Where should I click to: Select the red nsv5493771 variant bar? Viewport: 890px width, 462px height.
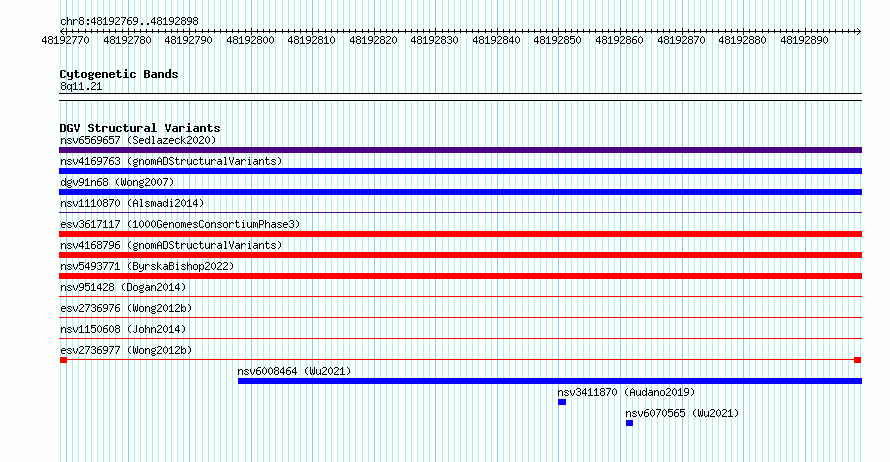(460, 276)
